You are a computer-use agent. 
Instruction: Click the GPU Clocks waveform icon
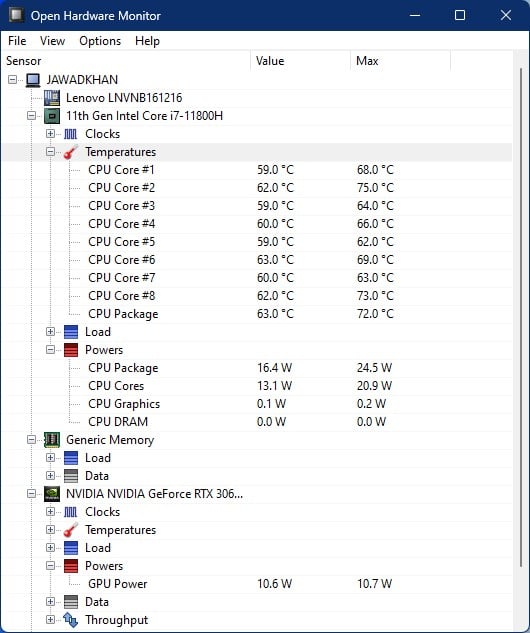[x=71, y=512]
